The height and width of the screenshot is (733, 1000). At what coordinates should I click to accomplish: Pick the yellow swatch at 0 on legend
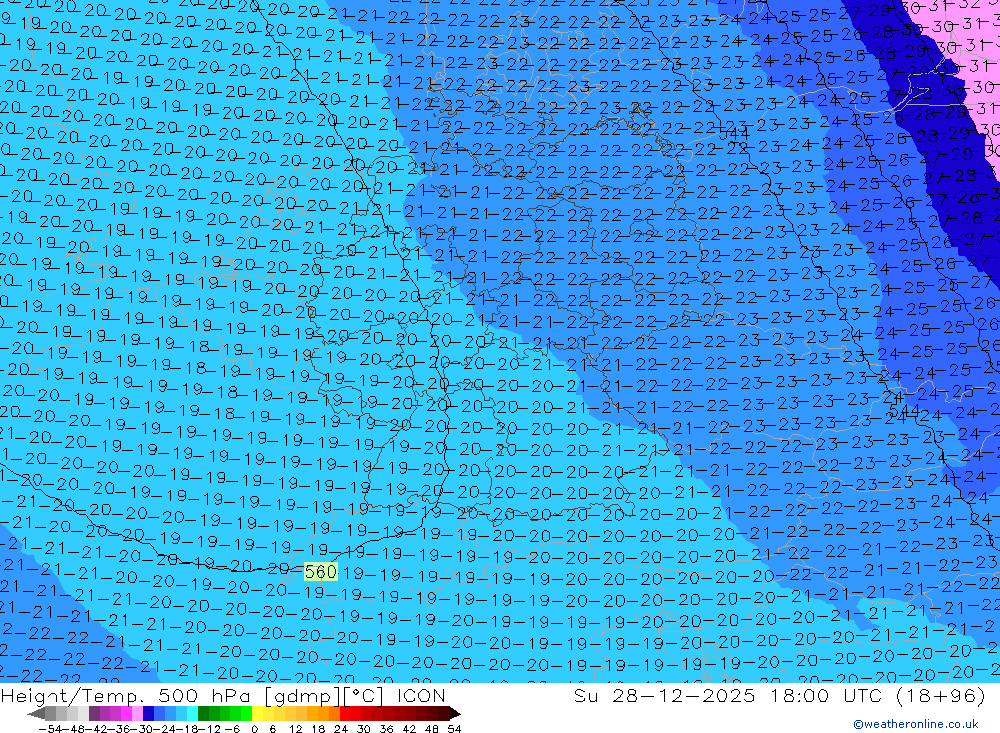click(x=259, y=713)
